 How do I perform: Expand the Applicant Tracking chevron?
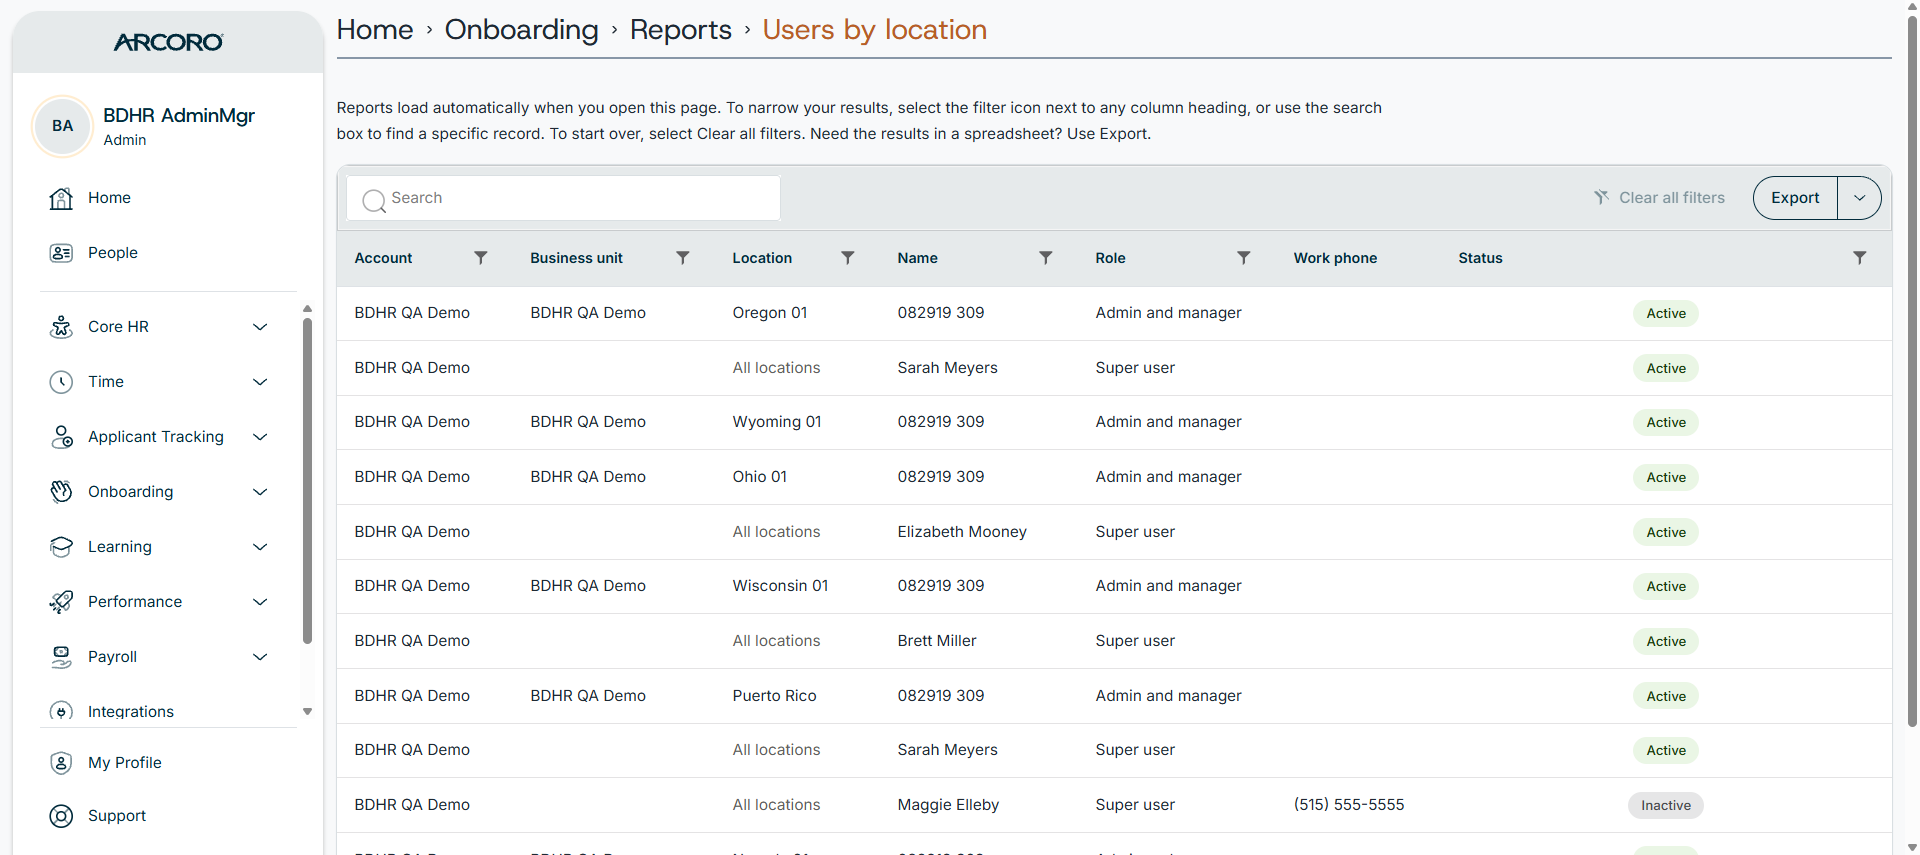click(260, 437)
